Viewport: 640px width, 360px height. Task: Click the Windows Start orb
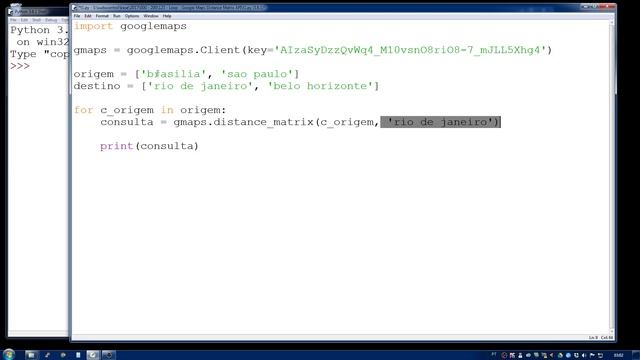[9, 355]
